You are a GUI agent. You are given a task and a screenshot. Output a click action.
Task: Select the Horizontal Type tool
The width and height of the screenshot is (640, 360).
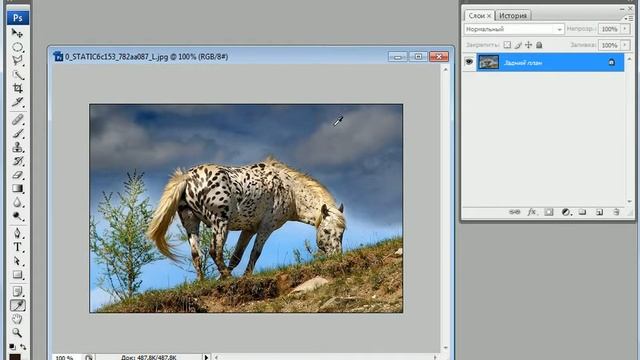click(17, 247)
